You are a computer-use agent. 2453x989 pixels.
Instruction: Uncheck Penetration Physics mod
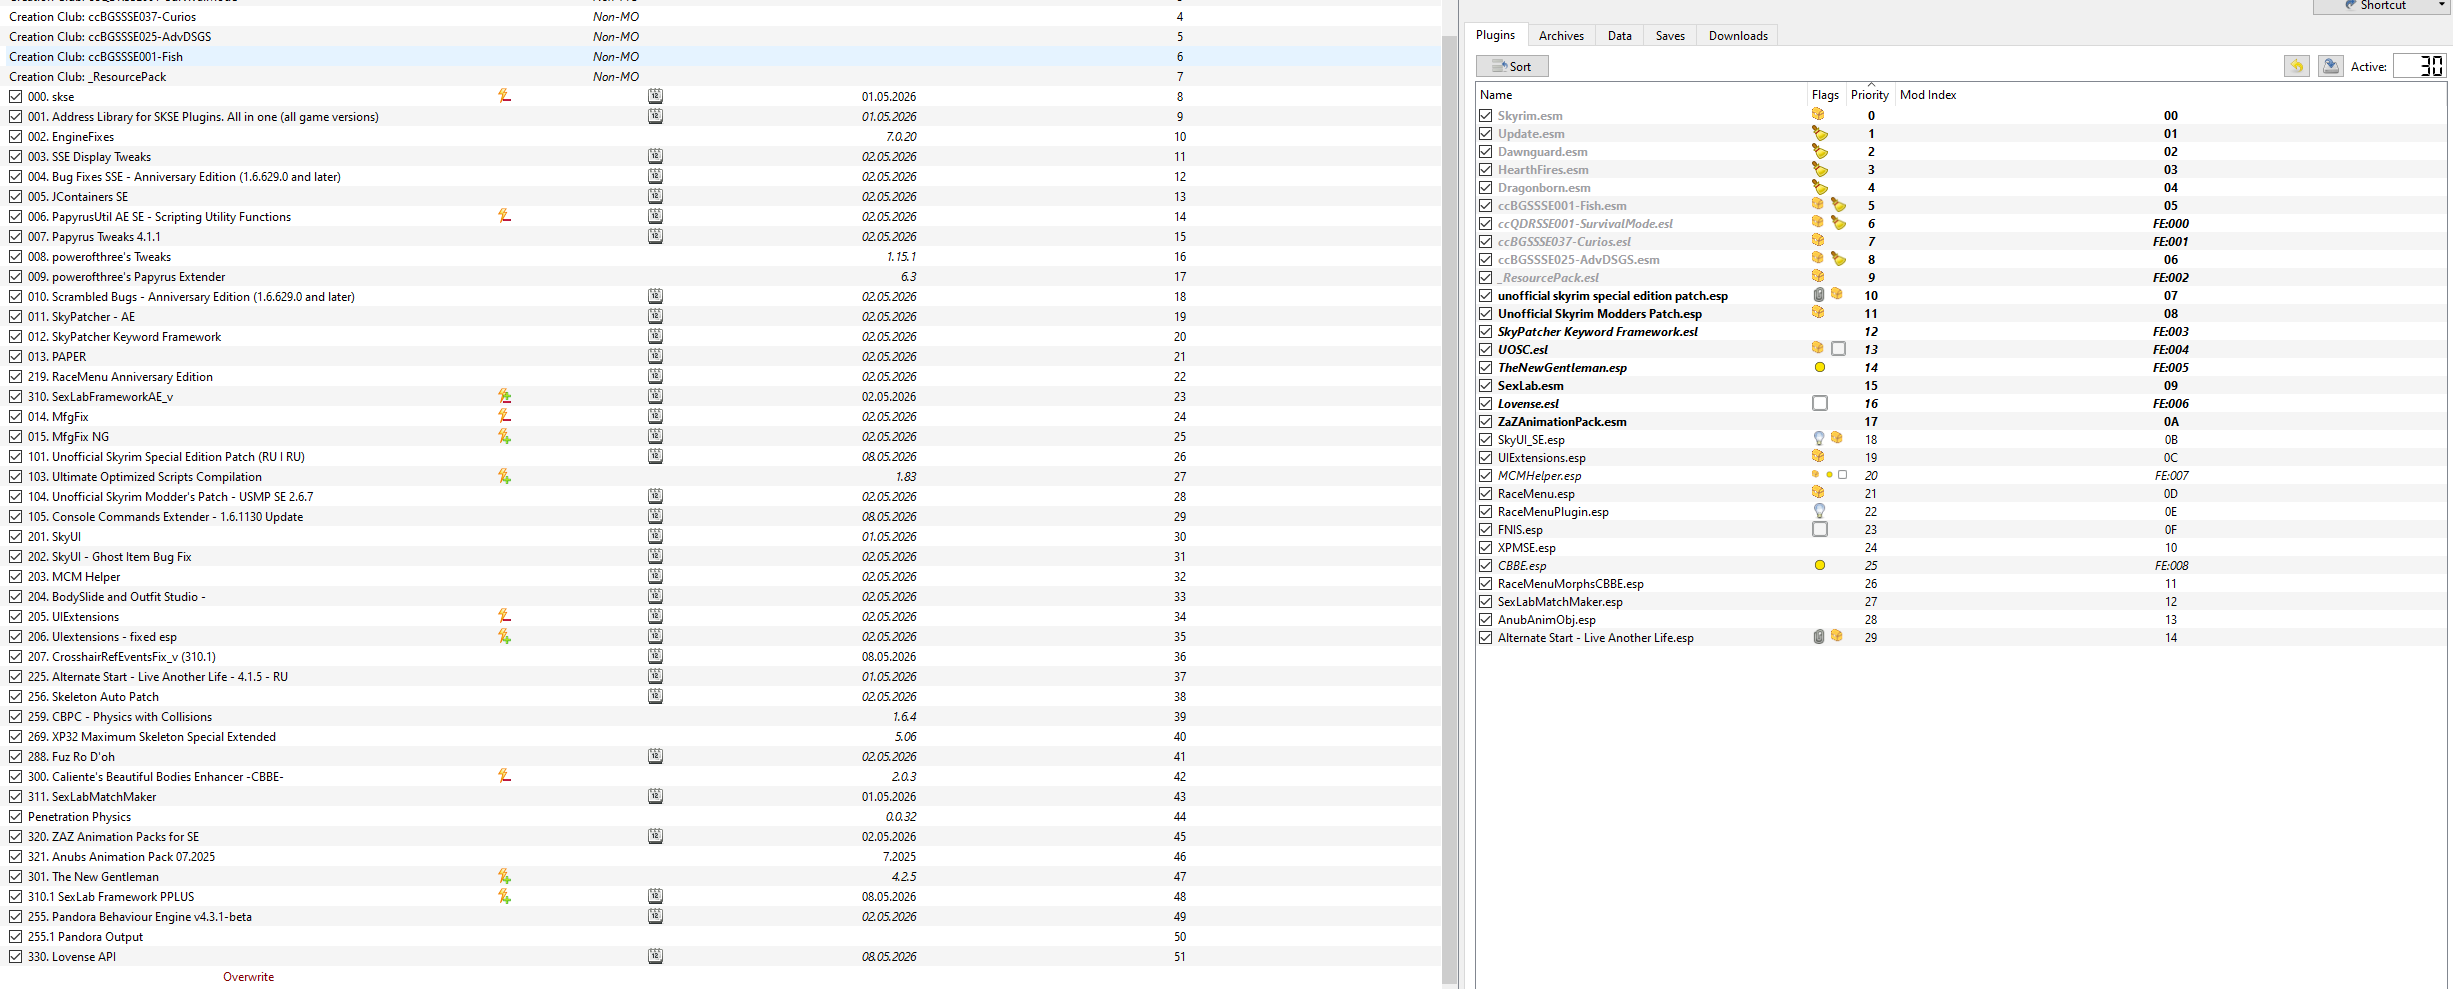click(15, 816)
